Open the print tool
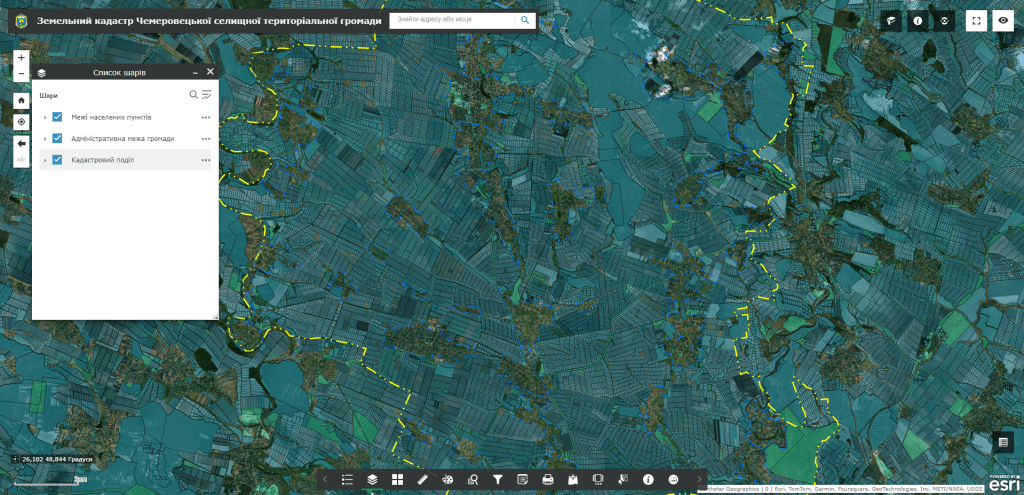 (x=548, y=479)
